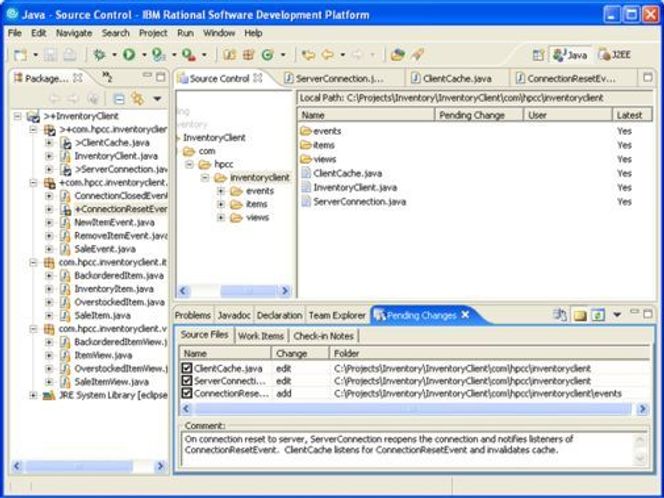Click the Collapse All icon in Package Explorer
This screenshot has height=498, width=664.
coord(119,99)
